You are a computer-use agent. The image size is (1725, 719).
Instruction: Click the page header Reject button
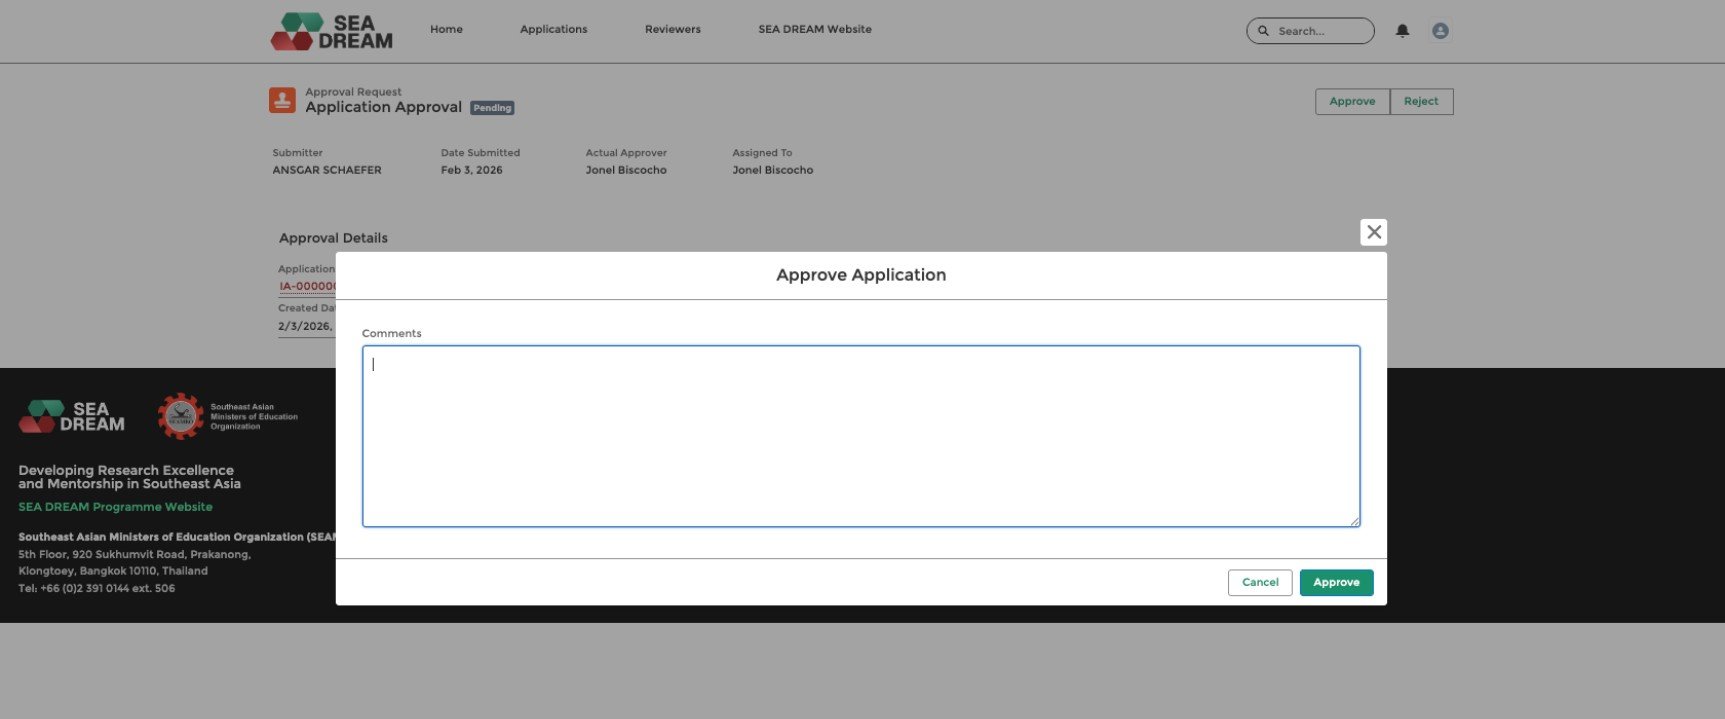pyautogui.click(x=1421, y=101)
